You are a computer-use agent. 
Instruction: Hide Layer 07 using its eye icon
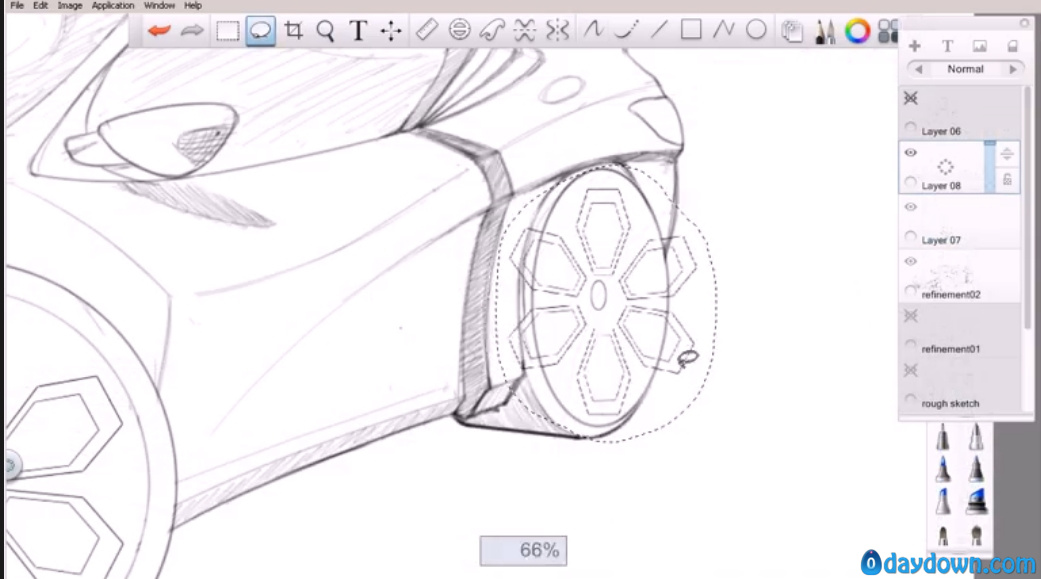click(911, 207)
